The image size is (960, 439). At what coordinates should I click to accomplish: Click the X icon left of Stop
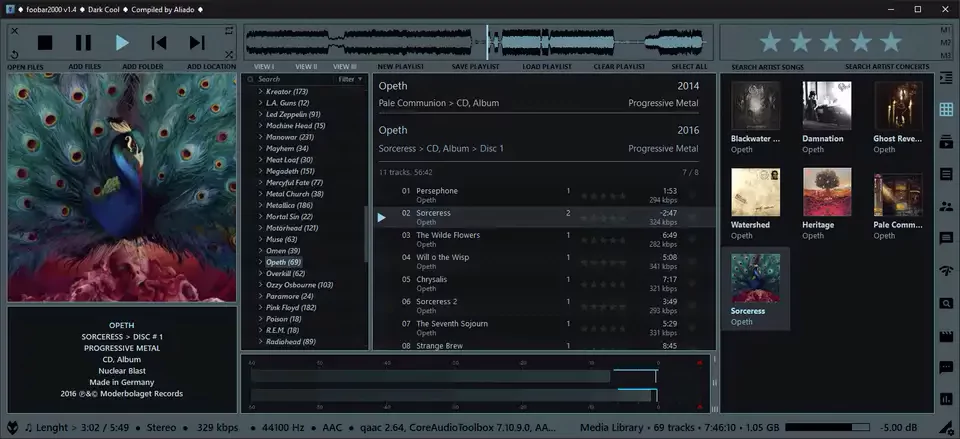(15, 31)
